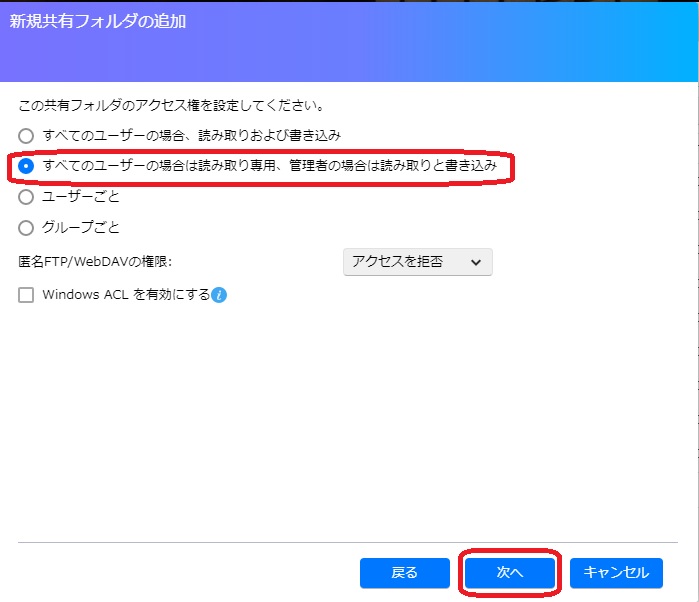Choose the ユーザーごと radio option
699x602 pixels.
(x=26, y=197)
